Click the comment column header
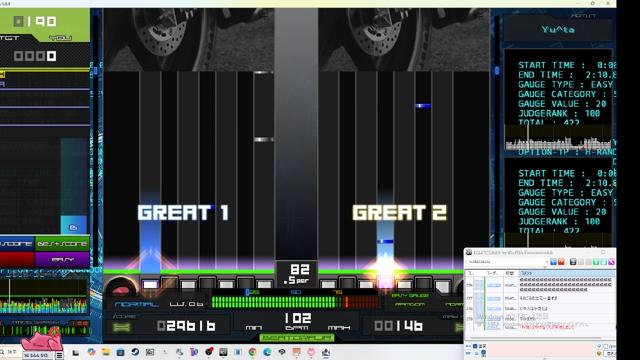Viewport: 640px width, 360px height. click(x=567, y=273)
